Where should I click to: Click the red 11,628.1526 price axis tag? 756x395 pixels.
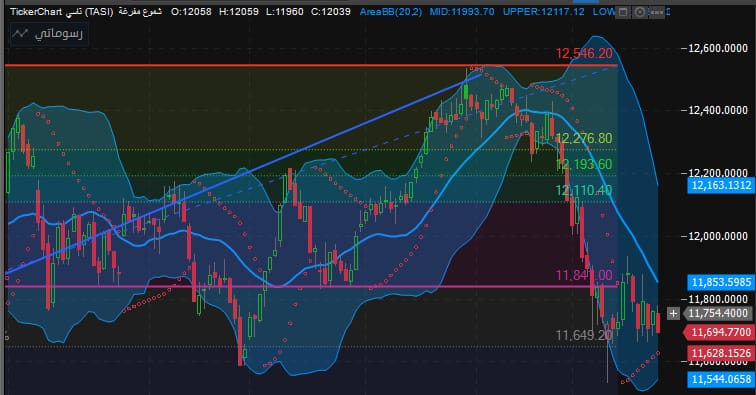[x=721, y=353]
